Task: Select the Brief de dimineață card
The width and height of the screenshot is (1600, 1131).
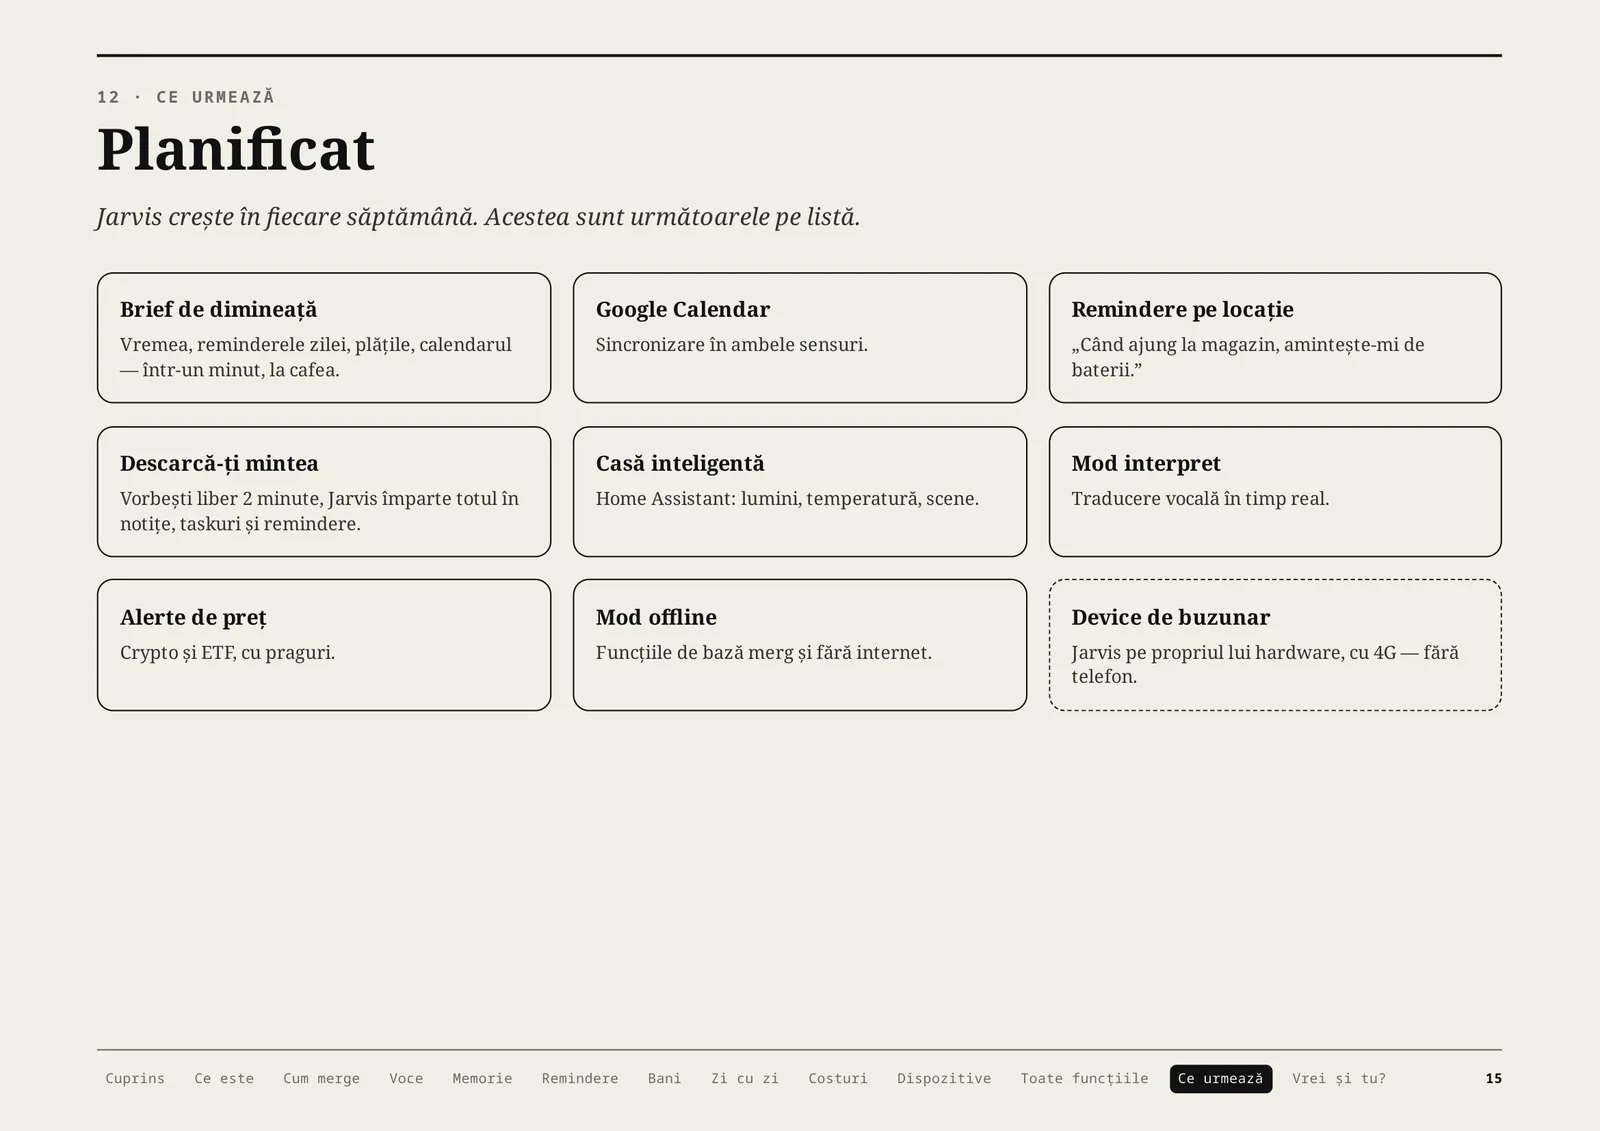Action: click(x=324, y=338)
